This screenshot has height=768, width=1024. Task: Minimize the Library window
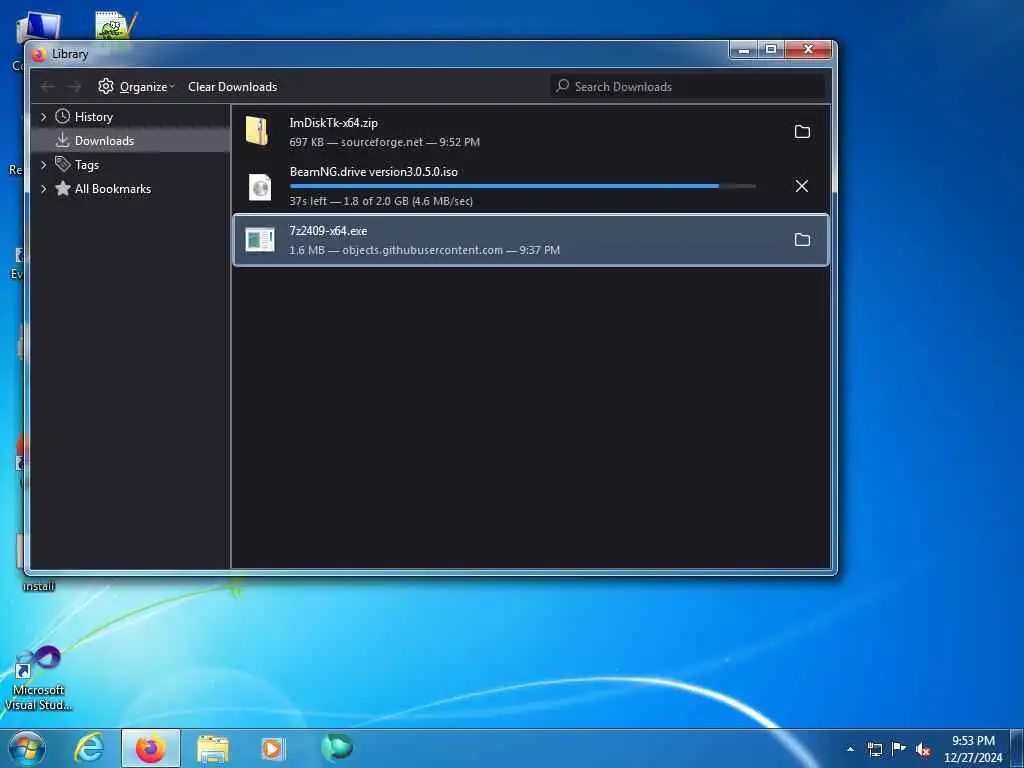point(743,50)
